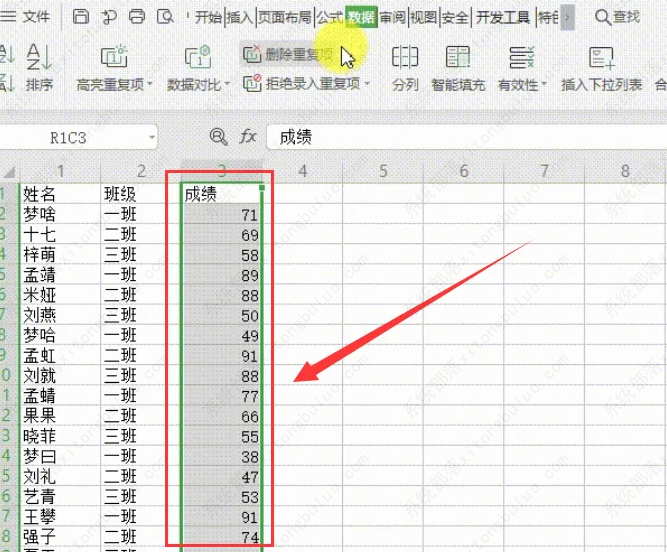
Task: Switch to the 公式 tab
Action: coord(329,17)
